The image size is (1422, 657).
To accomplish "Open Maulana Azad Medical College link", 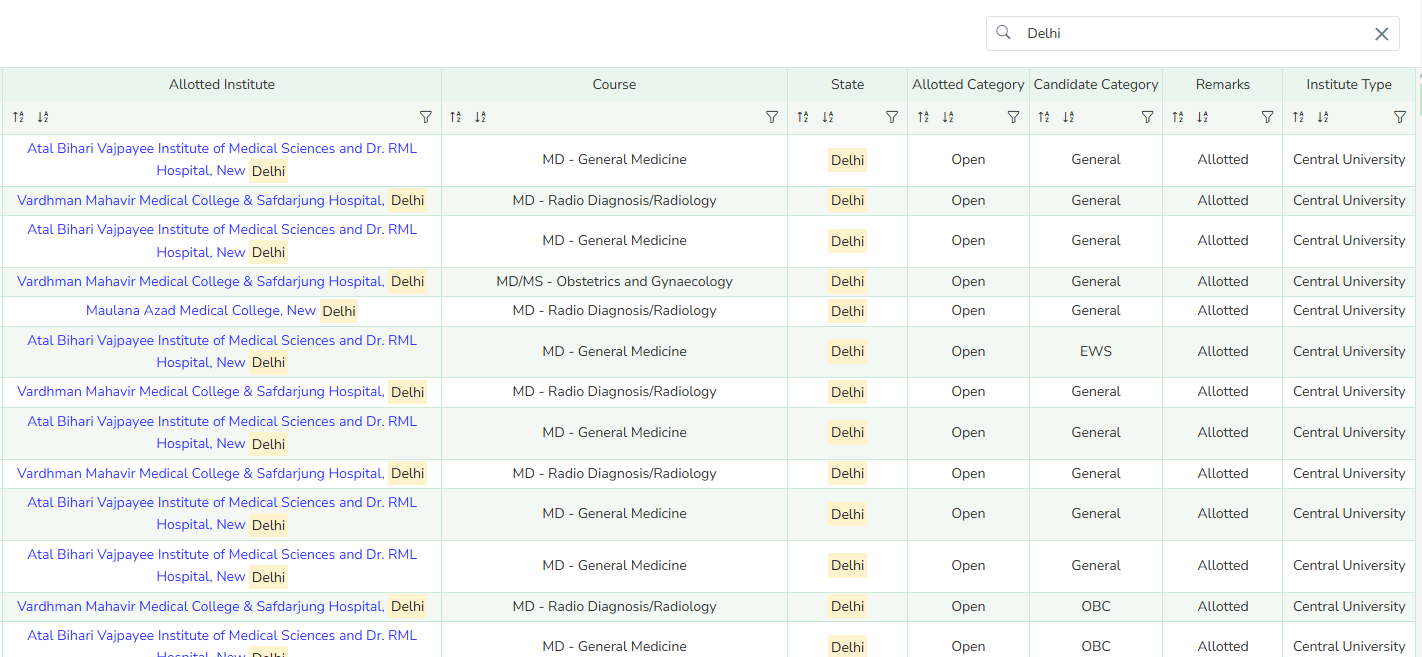I will 201,311.
